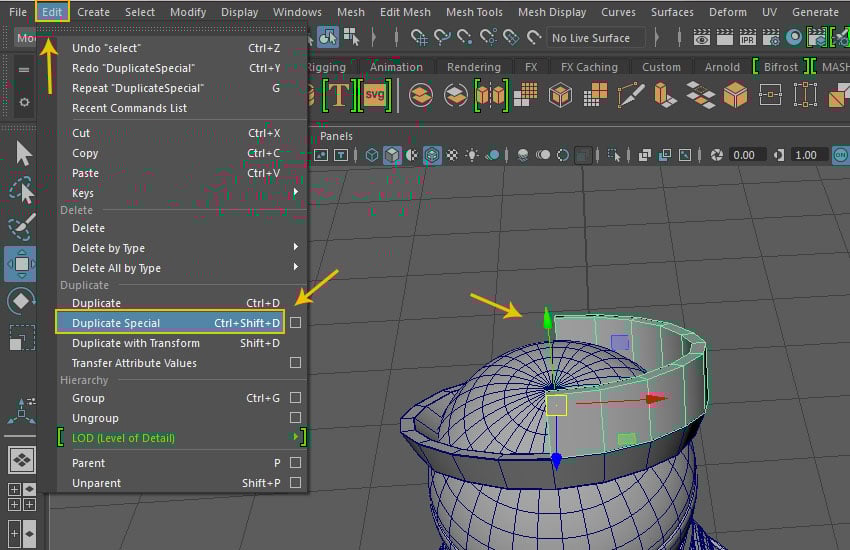Image resolution: width=850 pixels, height=550 pixels.
Task: Open Transfer Attribute Values options box
Action: 295,363
